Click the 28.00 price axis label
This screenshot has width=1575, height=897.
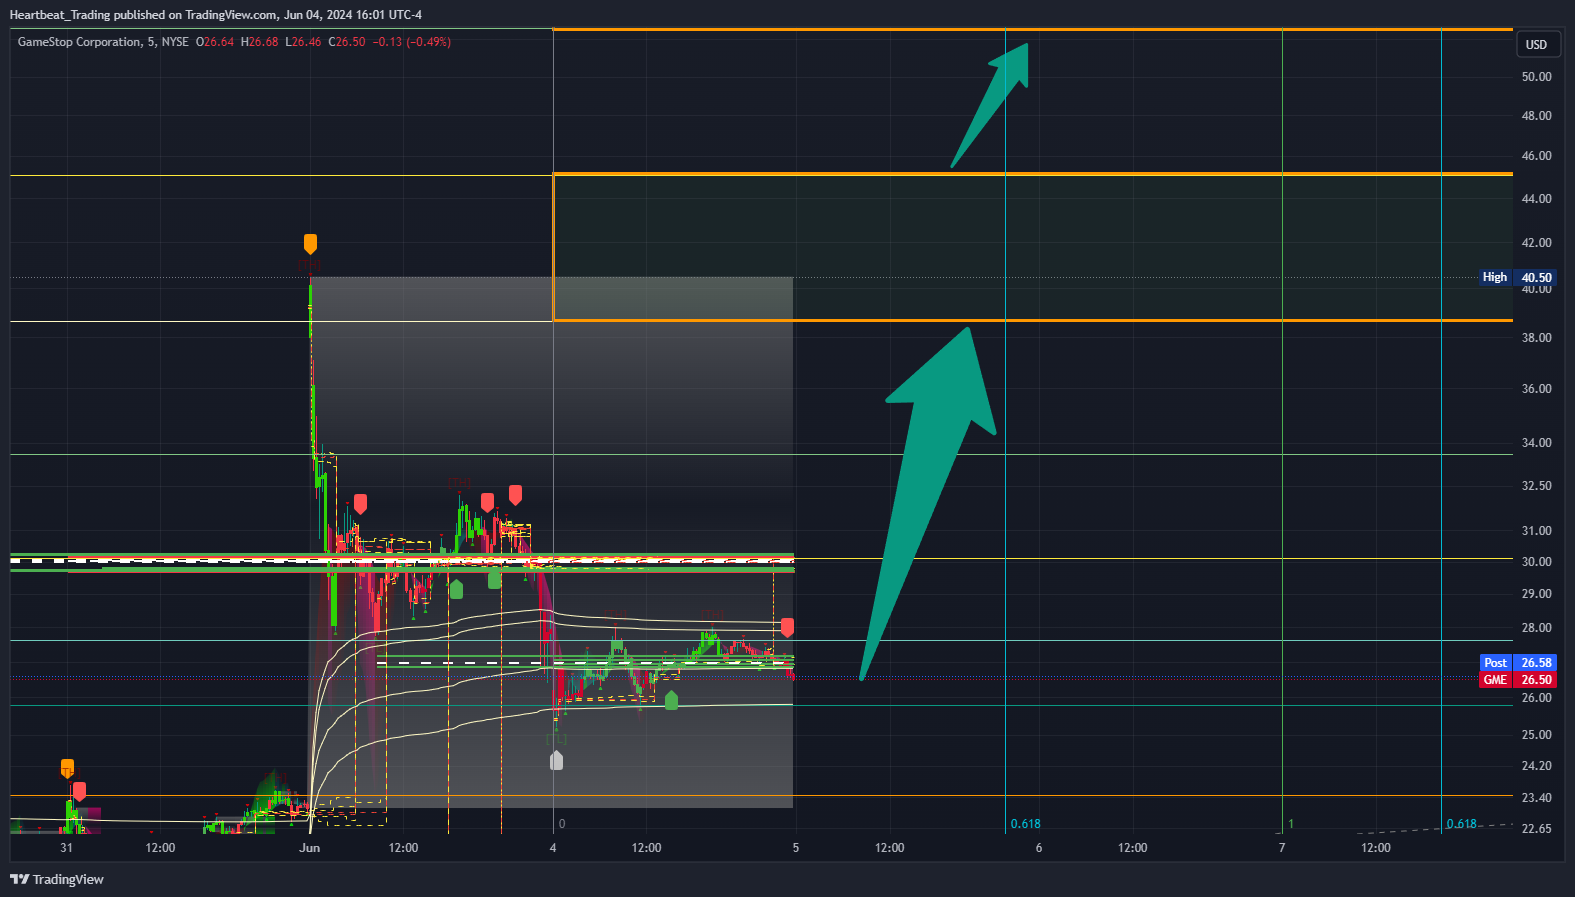1536,627
